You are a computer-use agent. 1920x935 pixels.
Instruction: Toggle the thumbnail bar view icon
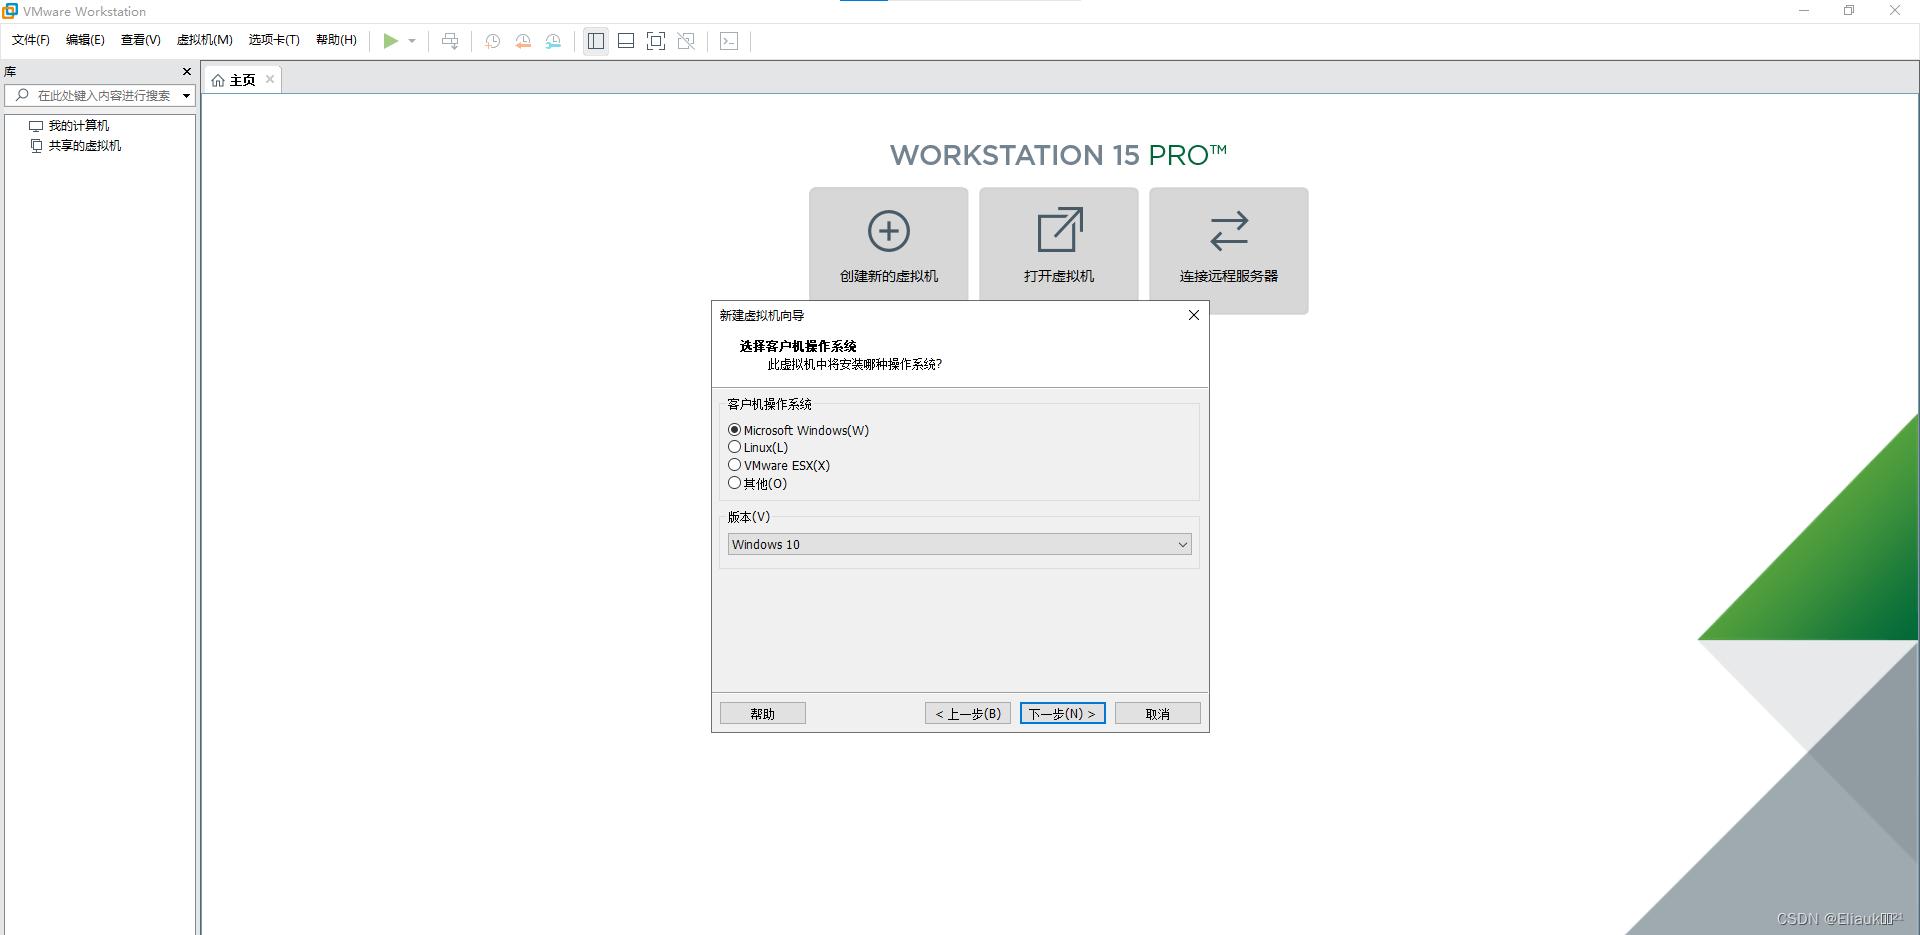point(626,41)
